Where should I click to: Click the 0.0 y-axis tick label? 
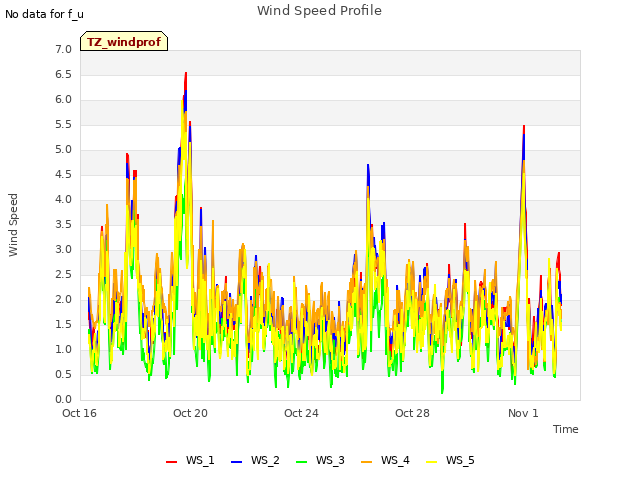pos(63,400)
